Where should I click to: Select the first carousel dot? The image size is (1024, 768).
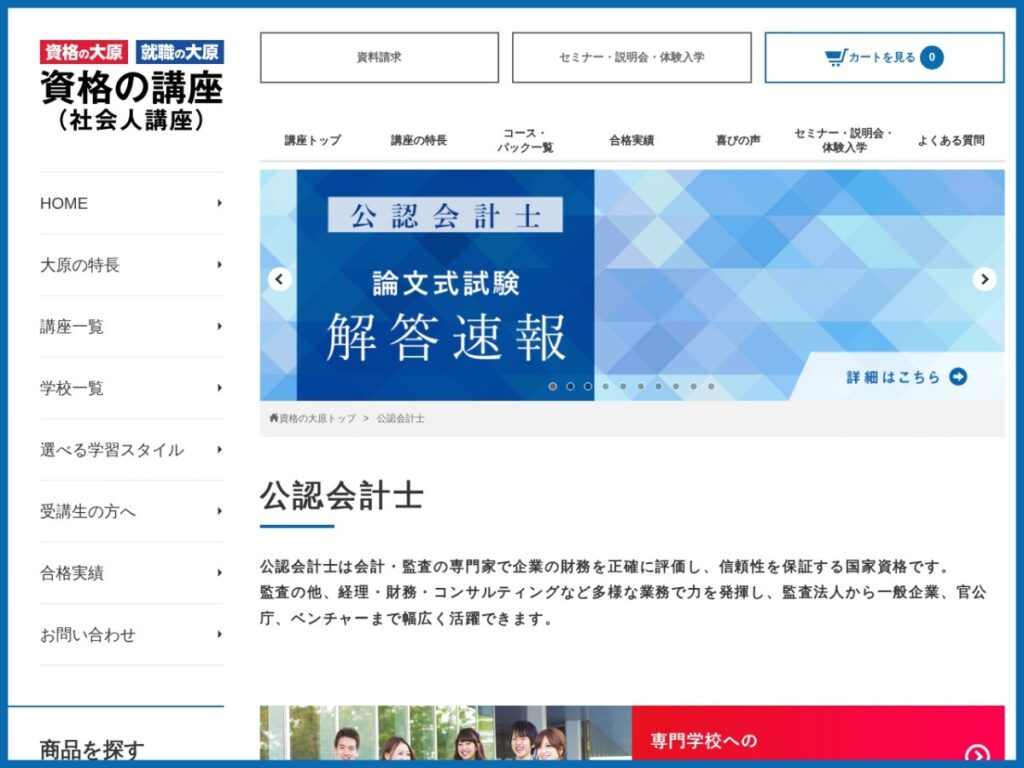[552, 387]
